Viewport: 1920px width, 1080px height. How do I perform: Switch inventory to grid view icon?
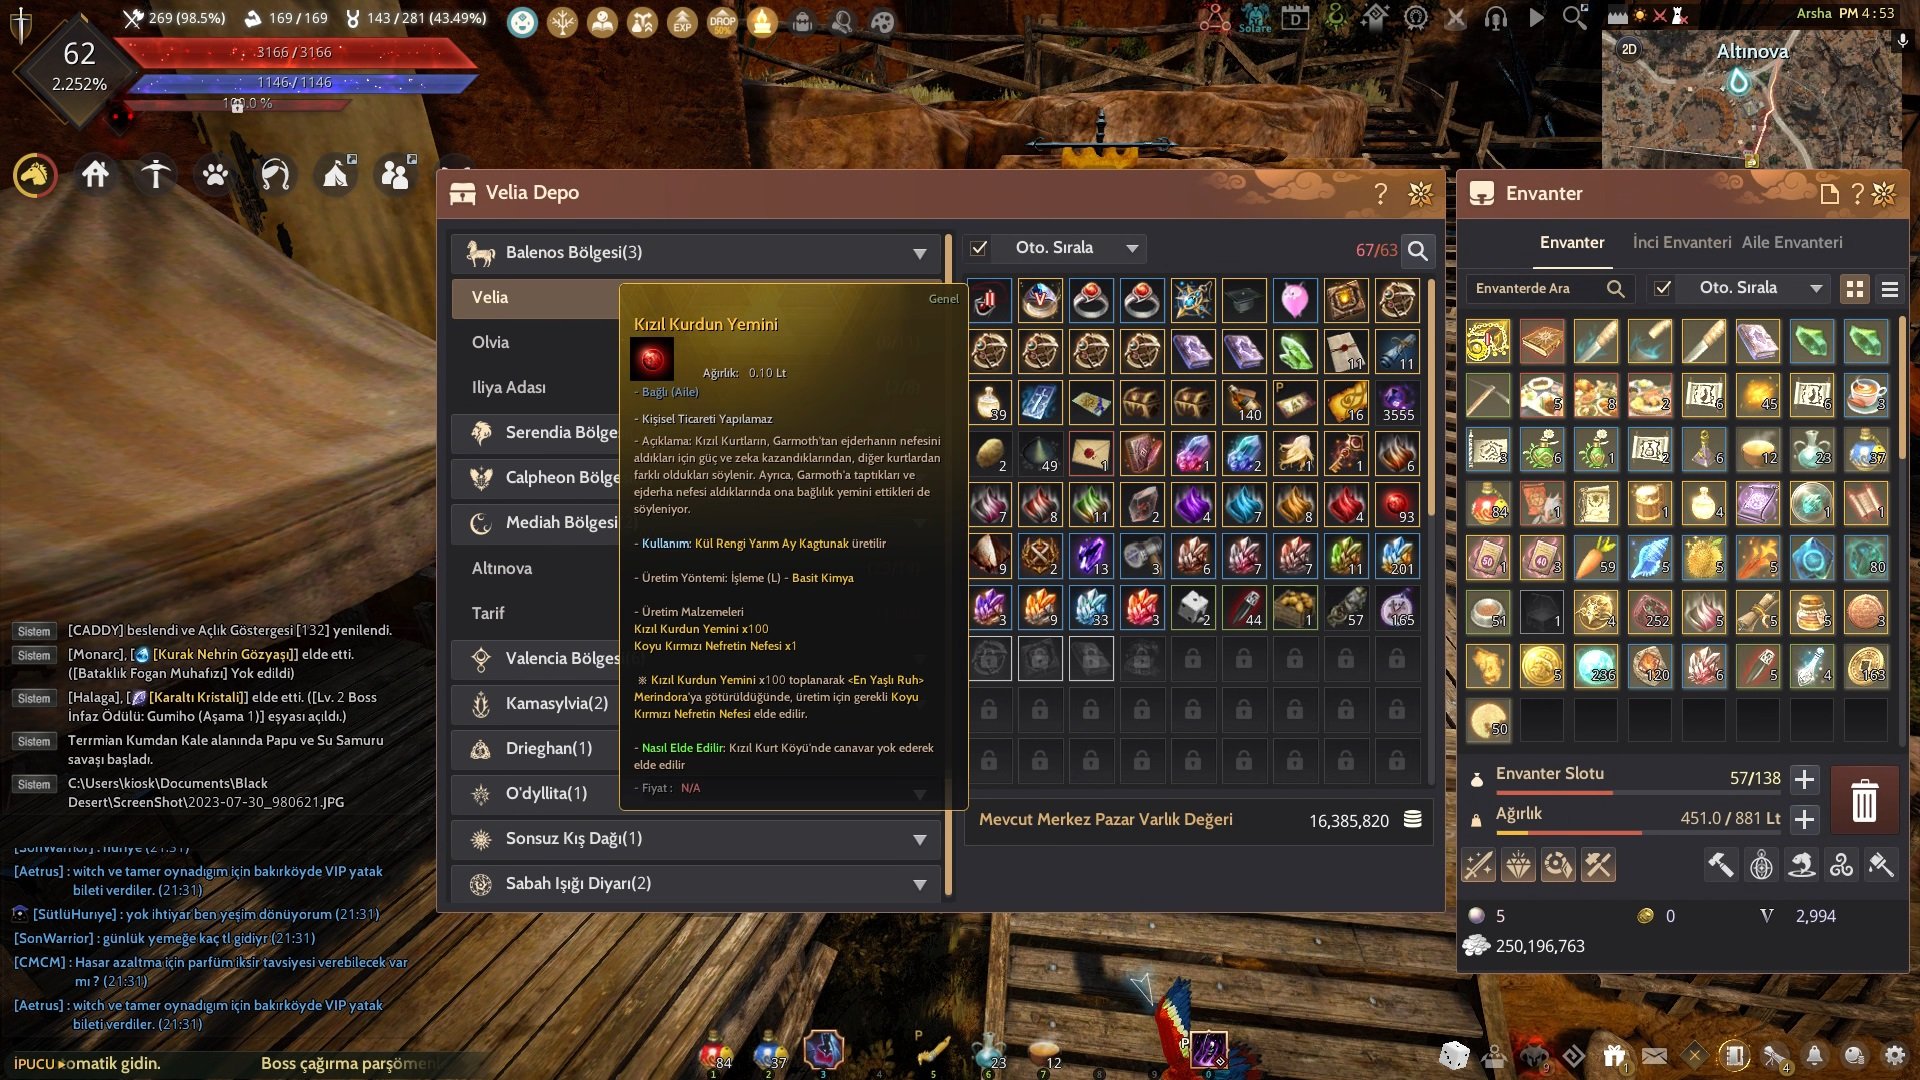[x=1855, y=289]
